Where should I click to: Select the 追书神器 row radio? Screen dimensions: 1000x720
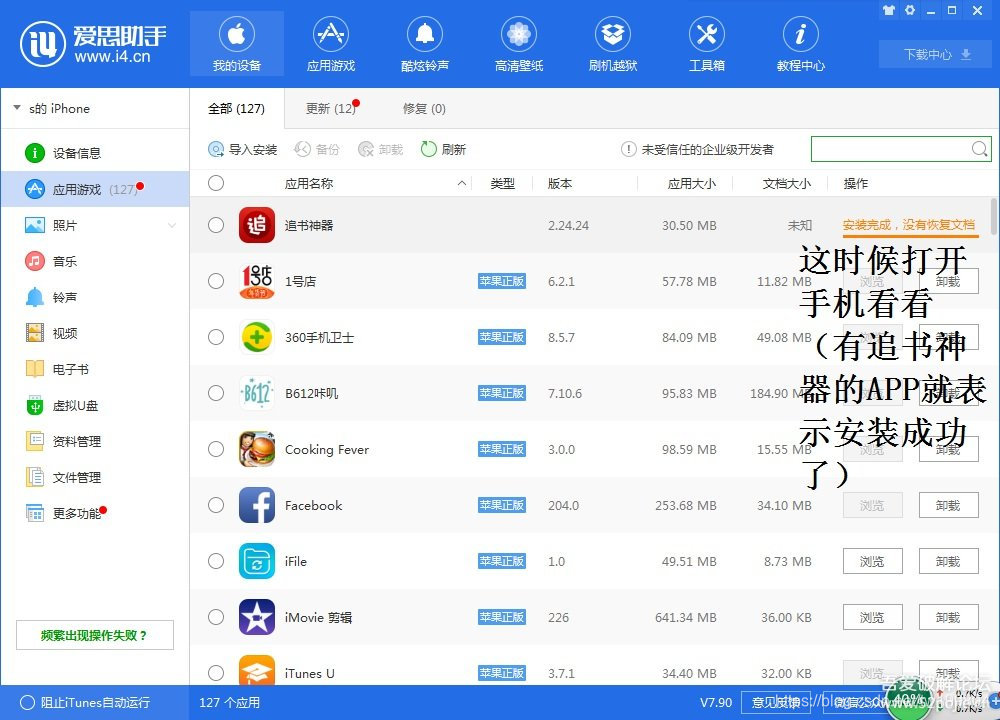point(216,225)
